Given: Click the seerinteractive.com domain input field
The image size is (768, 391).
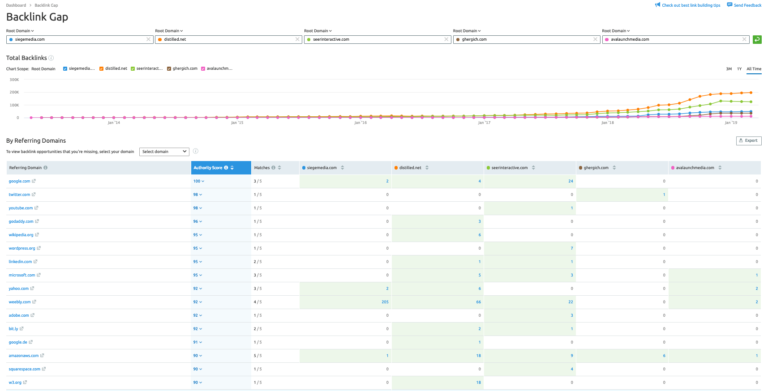Looking at the screenshot, I should [377, 39].
